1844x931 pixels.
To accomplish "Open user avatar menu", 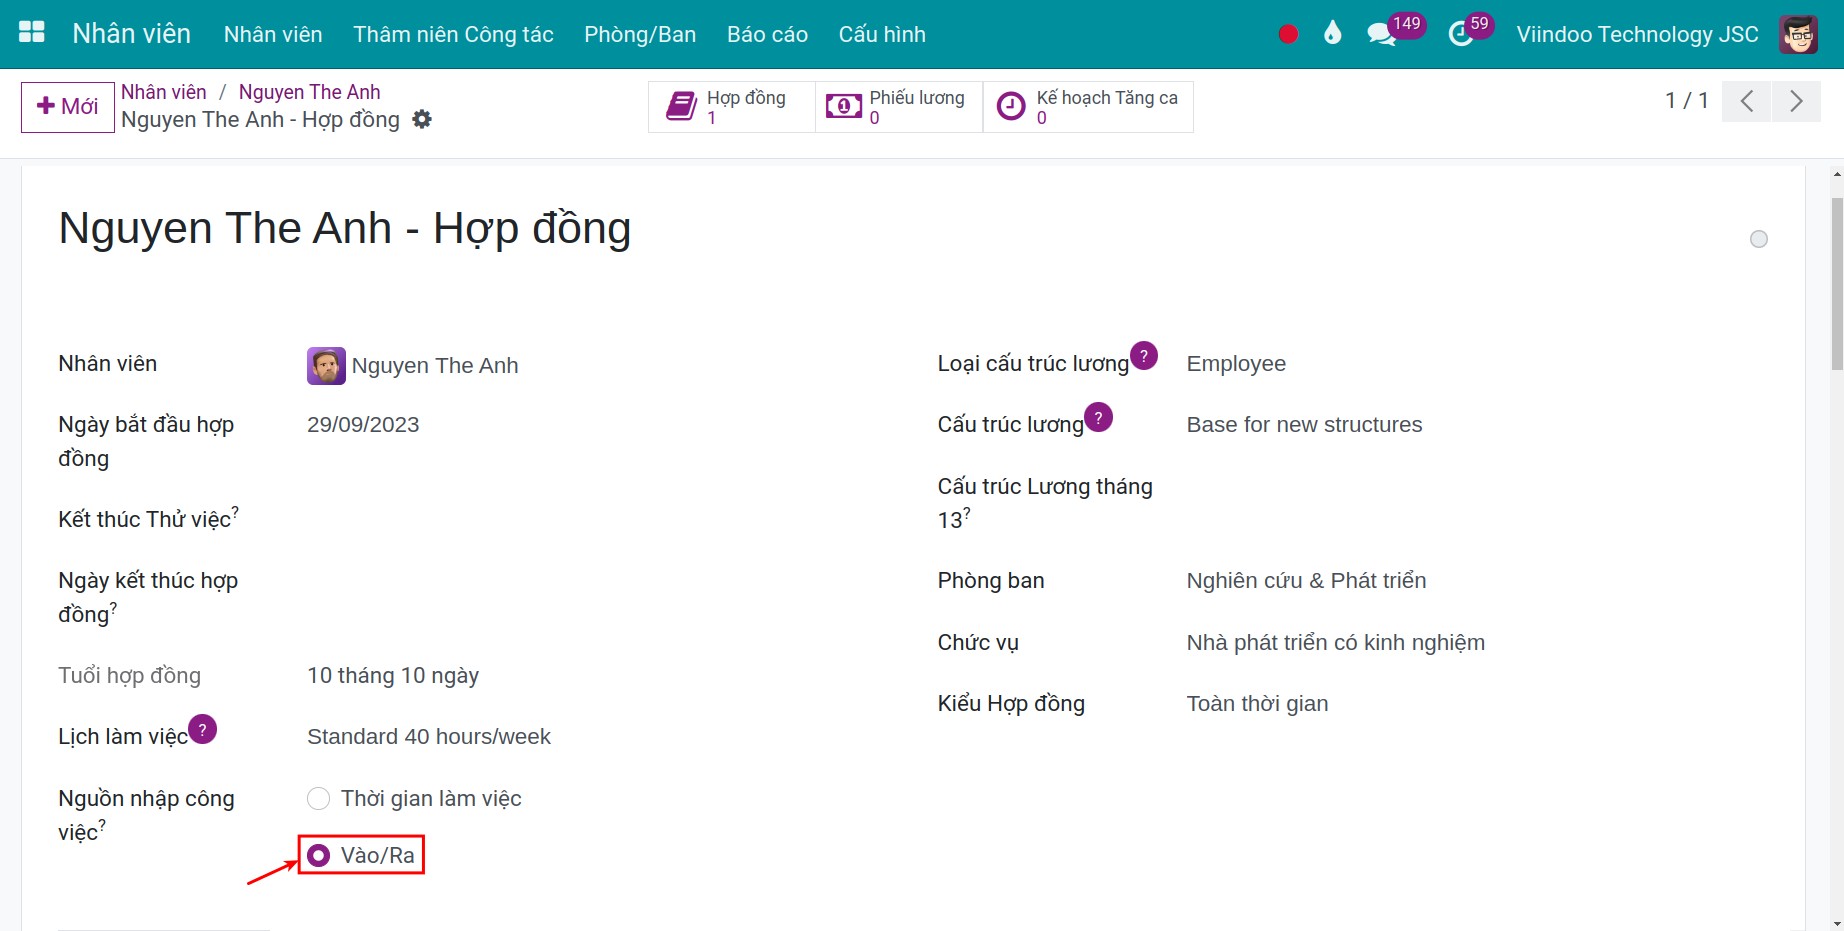I will tap(1798, 34).
